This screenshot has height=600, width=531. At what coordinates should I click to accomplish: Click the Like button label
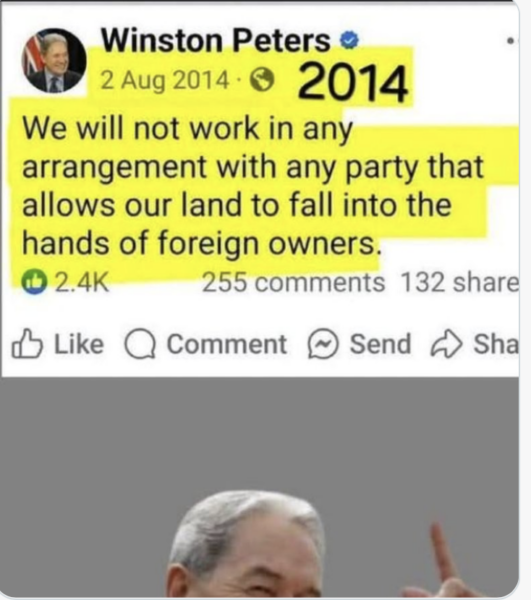(x=79, y=344)
